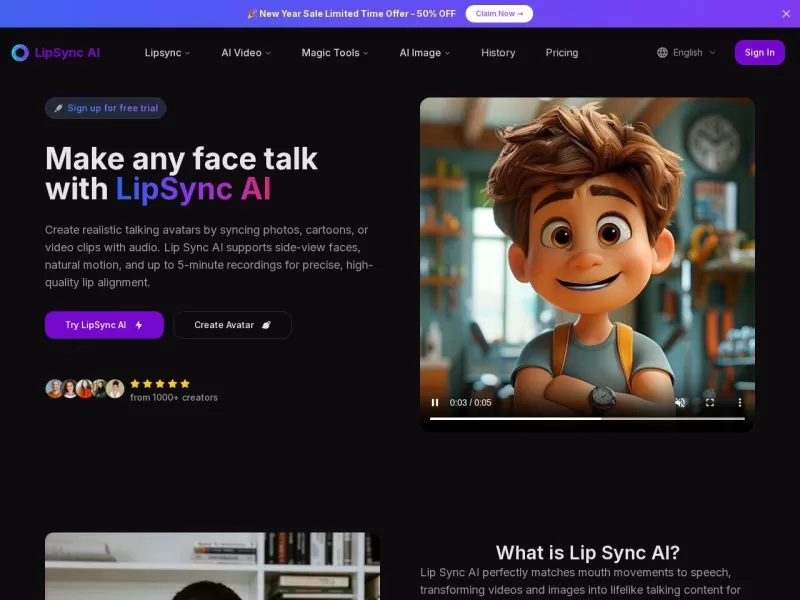Open the AI Image dropdown
800x600 pixels.
[424, 53]
